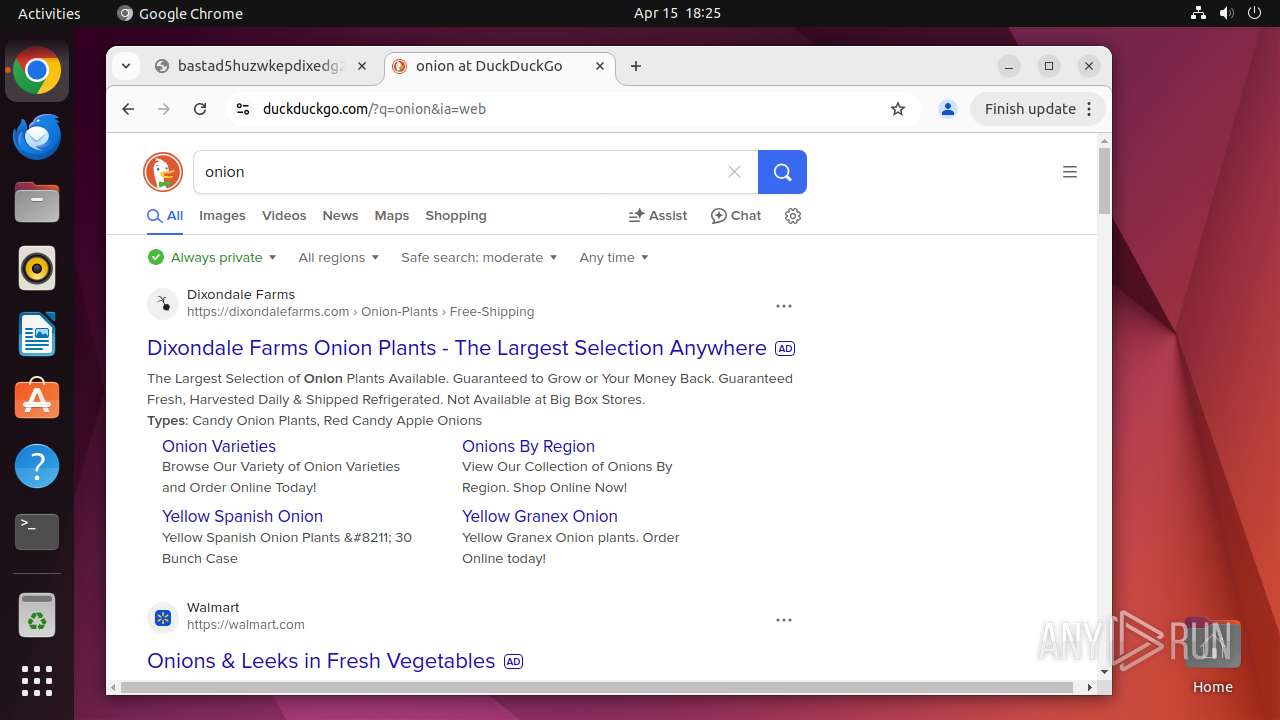The image size is (1280, 720).
Task: Launch Terminal from the dock
Action: [37, 532]
